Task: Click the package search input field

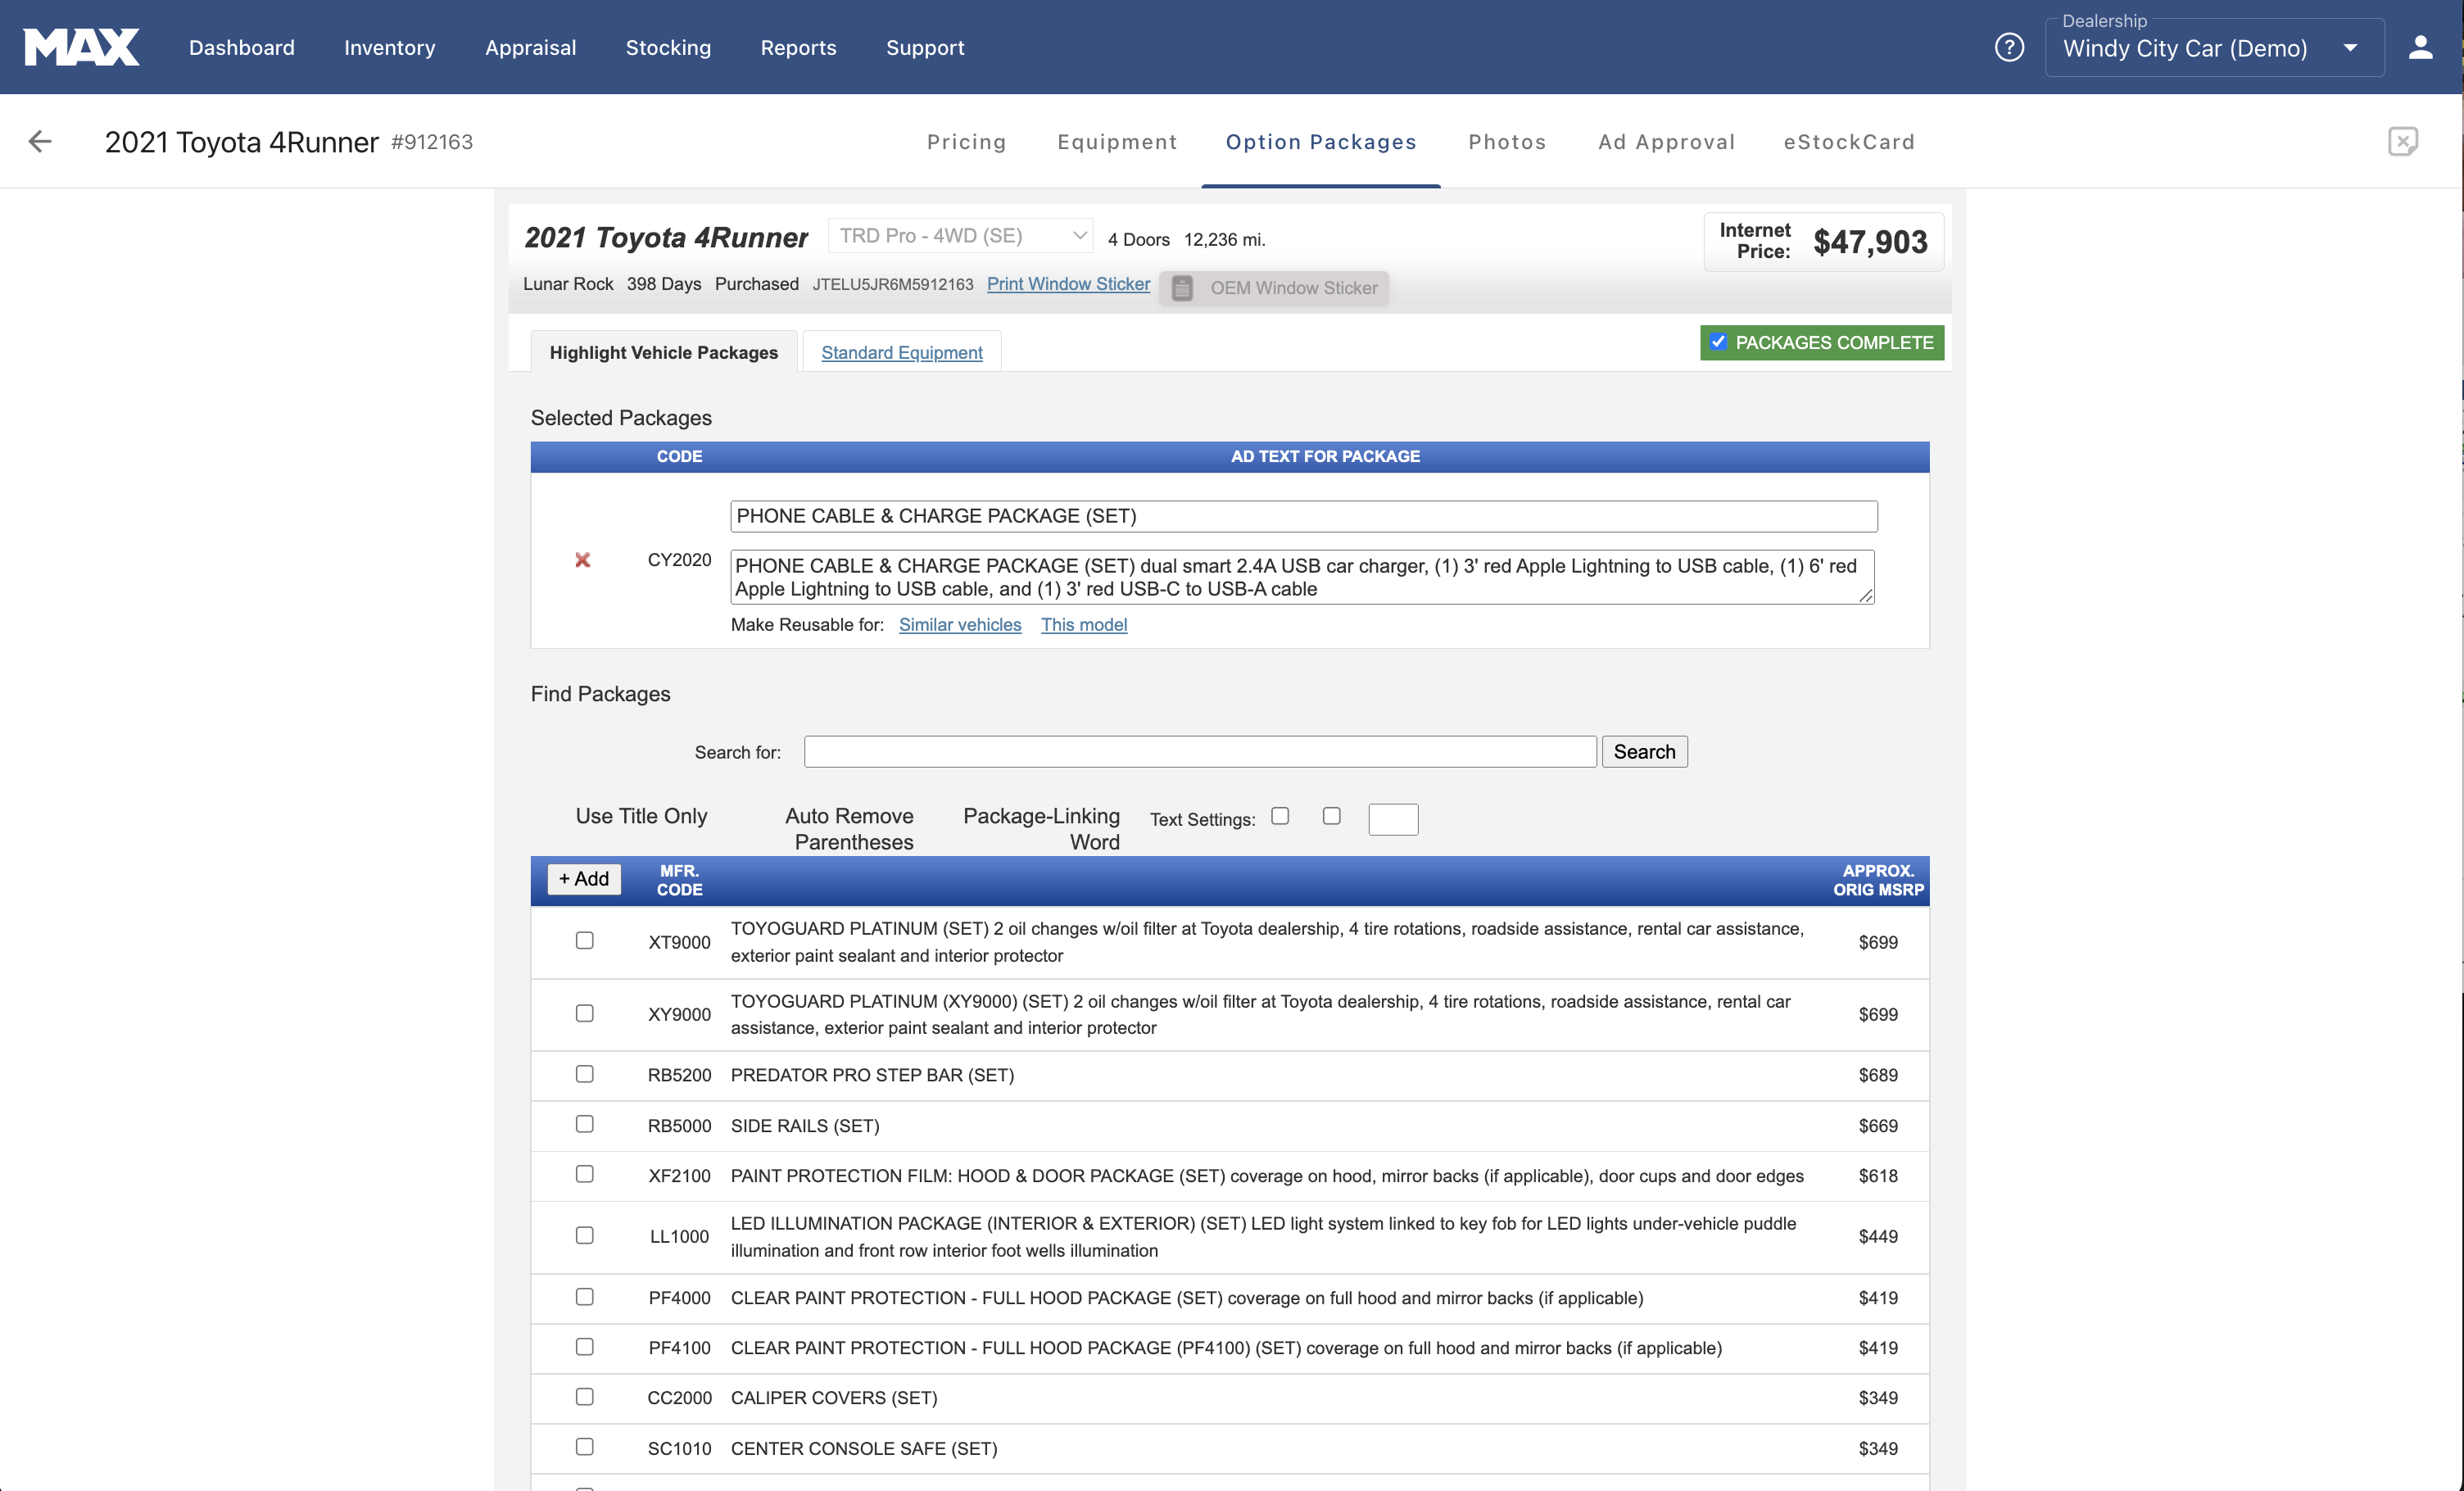Action: tap(1199, 751)
